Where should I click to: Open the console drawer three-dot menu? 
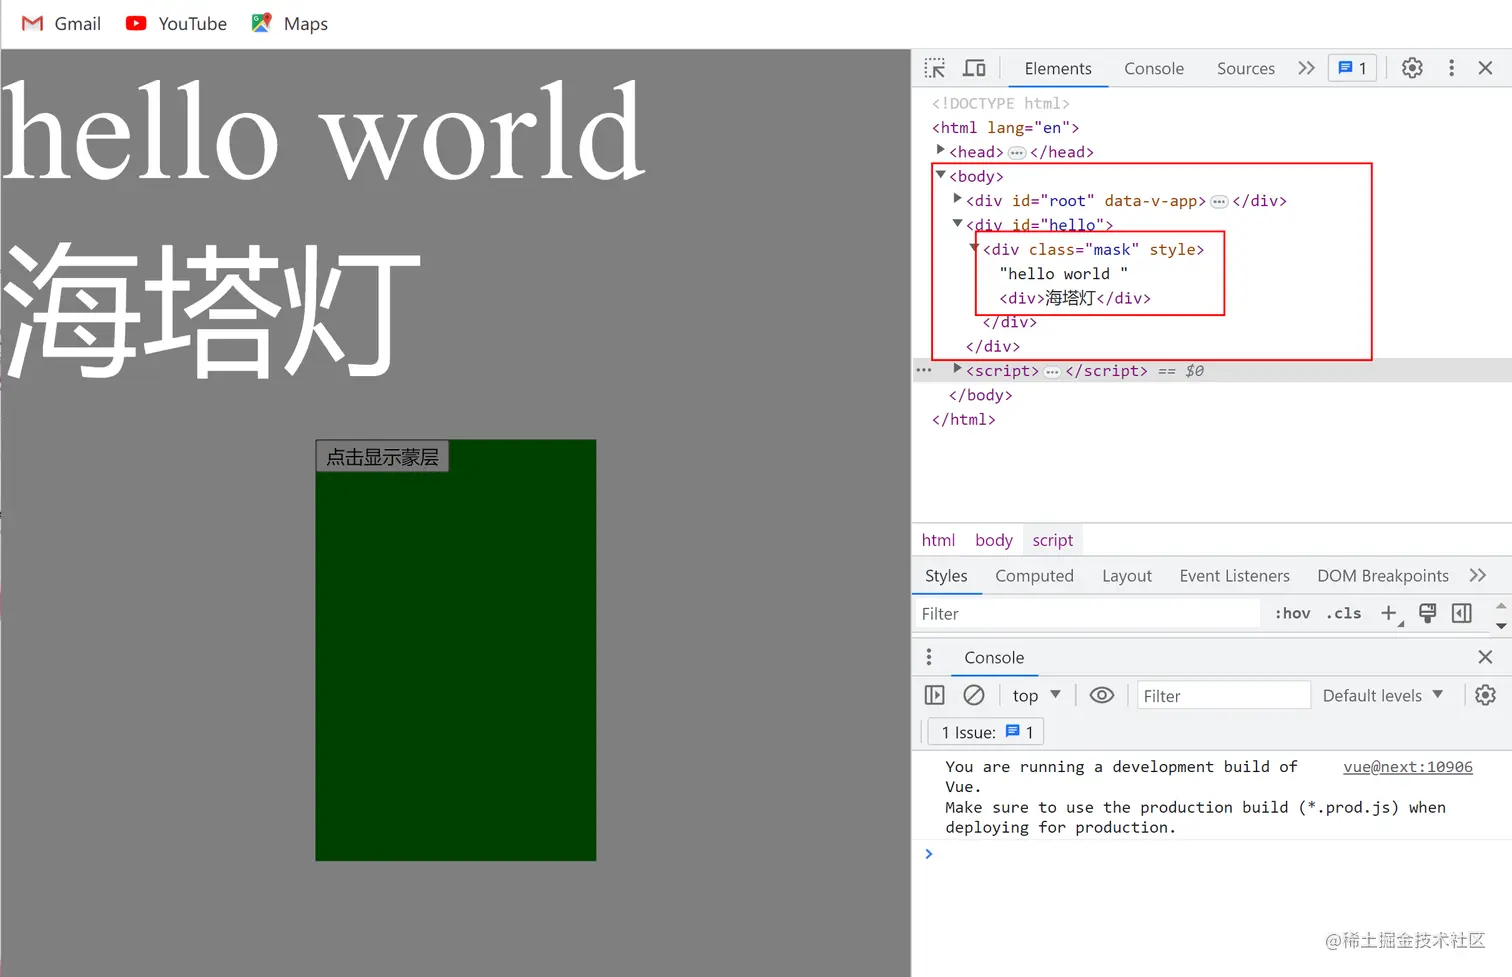[929, 657]
